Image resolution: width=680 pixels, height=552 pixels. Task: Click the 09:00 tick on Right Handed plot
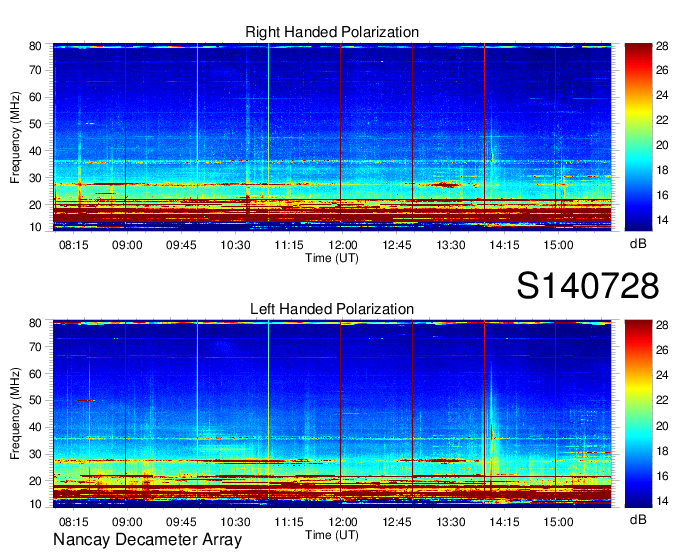[x=127, y=245]
